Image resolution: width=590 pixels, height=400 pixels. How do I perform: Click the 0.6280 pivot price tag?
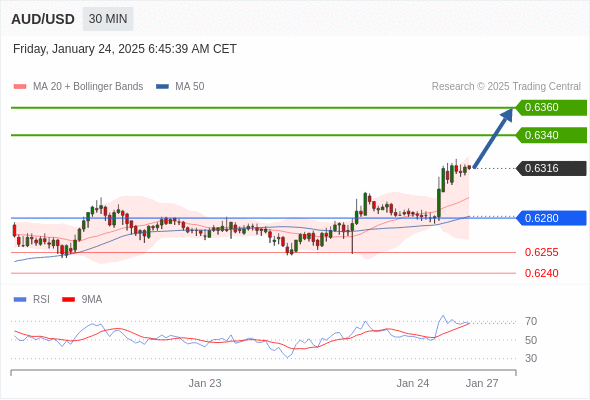point(551,218)
